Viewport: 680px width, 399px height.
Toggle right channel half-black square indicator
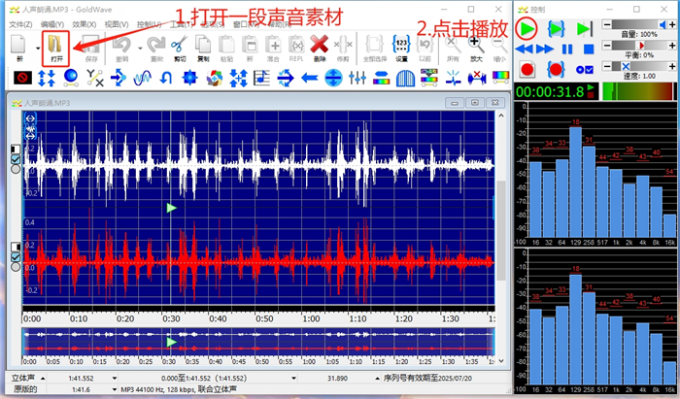[15, 247]
